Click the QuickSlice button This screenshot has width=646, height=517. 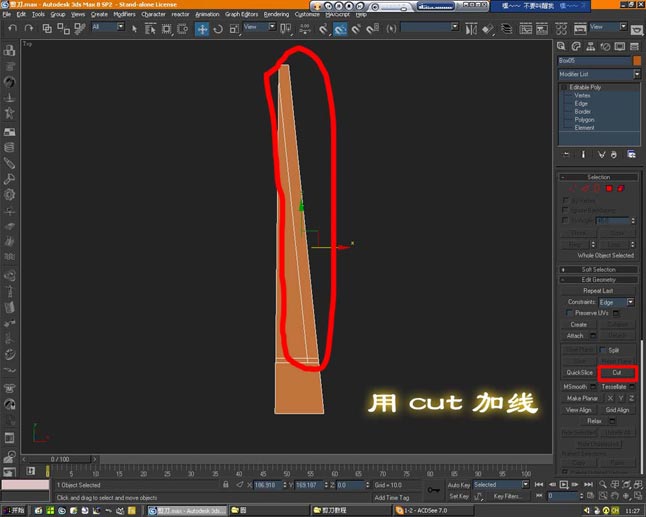tap(579, 372)
